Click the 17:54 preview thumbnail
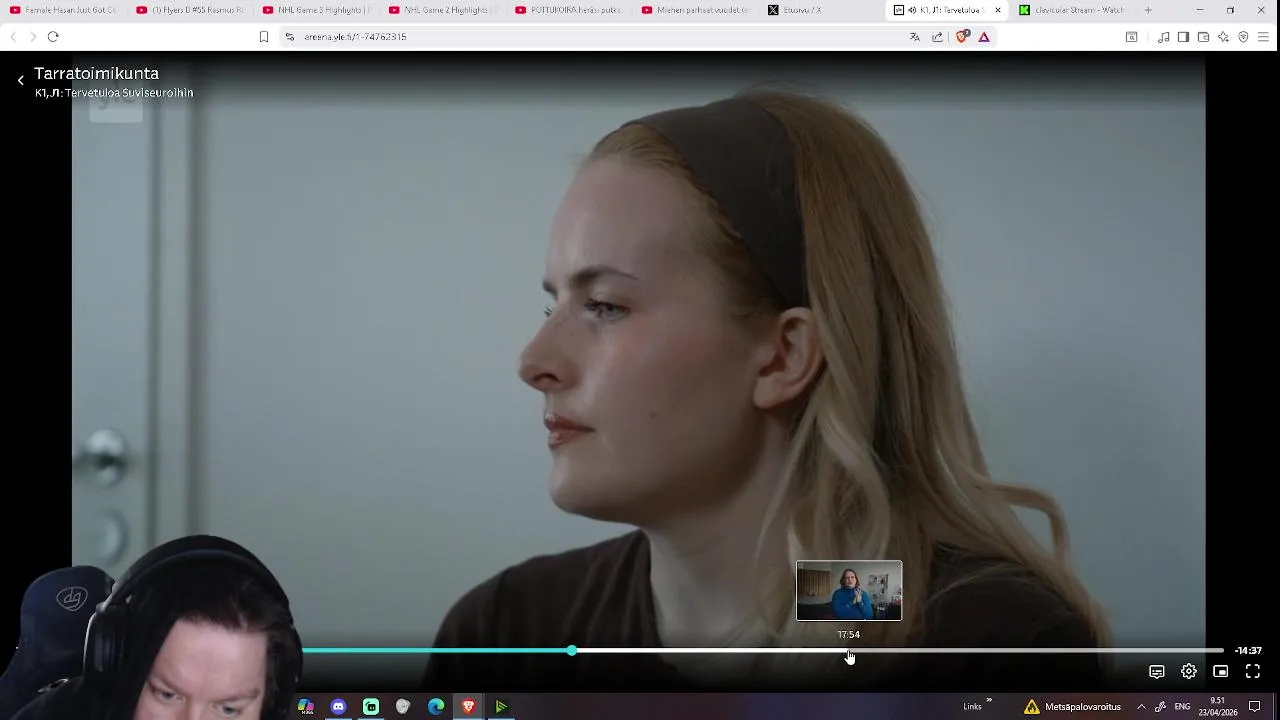This screenshot has height=720, width=1280. (849, 591)
